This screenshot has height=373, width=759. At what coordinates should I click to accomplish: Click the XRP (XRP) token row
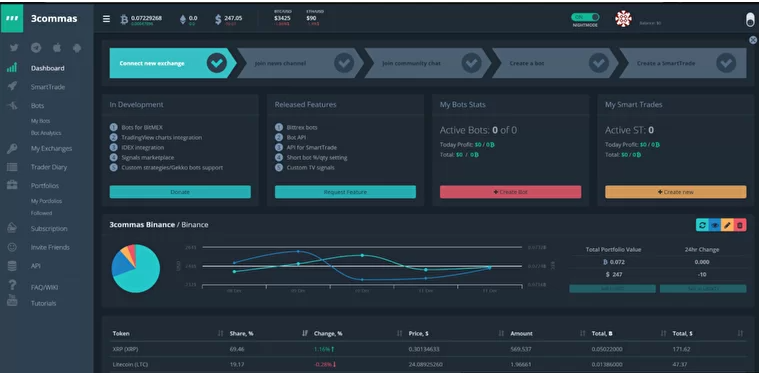tap(428, 349)
